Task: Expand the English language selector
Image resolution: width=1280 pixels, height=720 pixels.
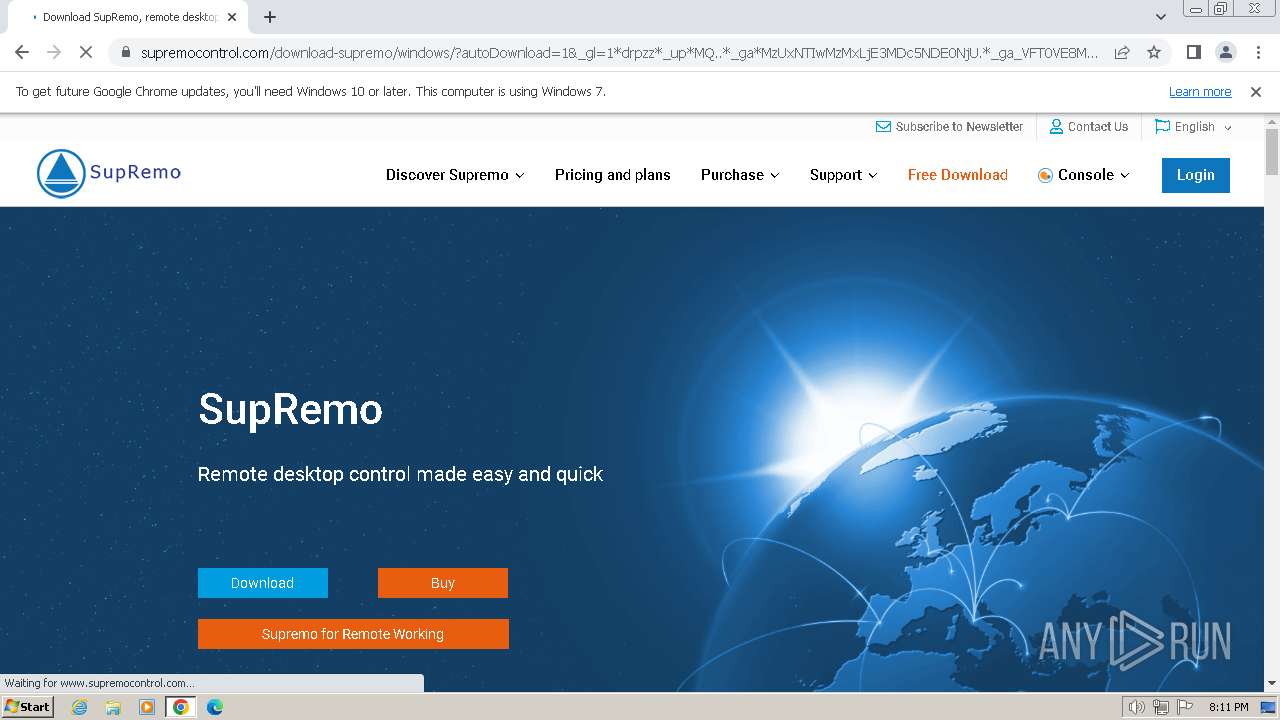Action: coord(1193,127)
